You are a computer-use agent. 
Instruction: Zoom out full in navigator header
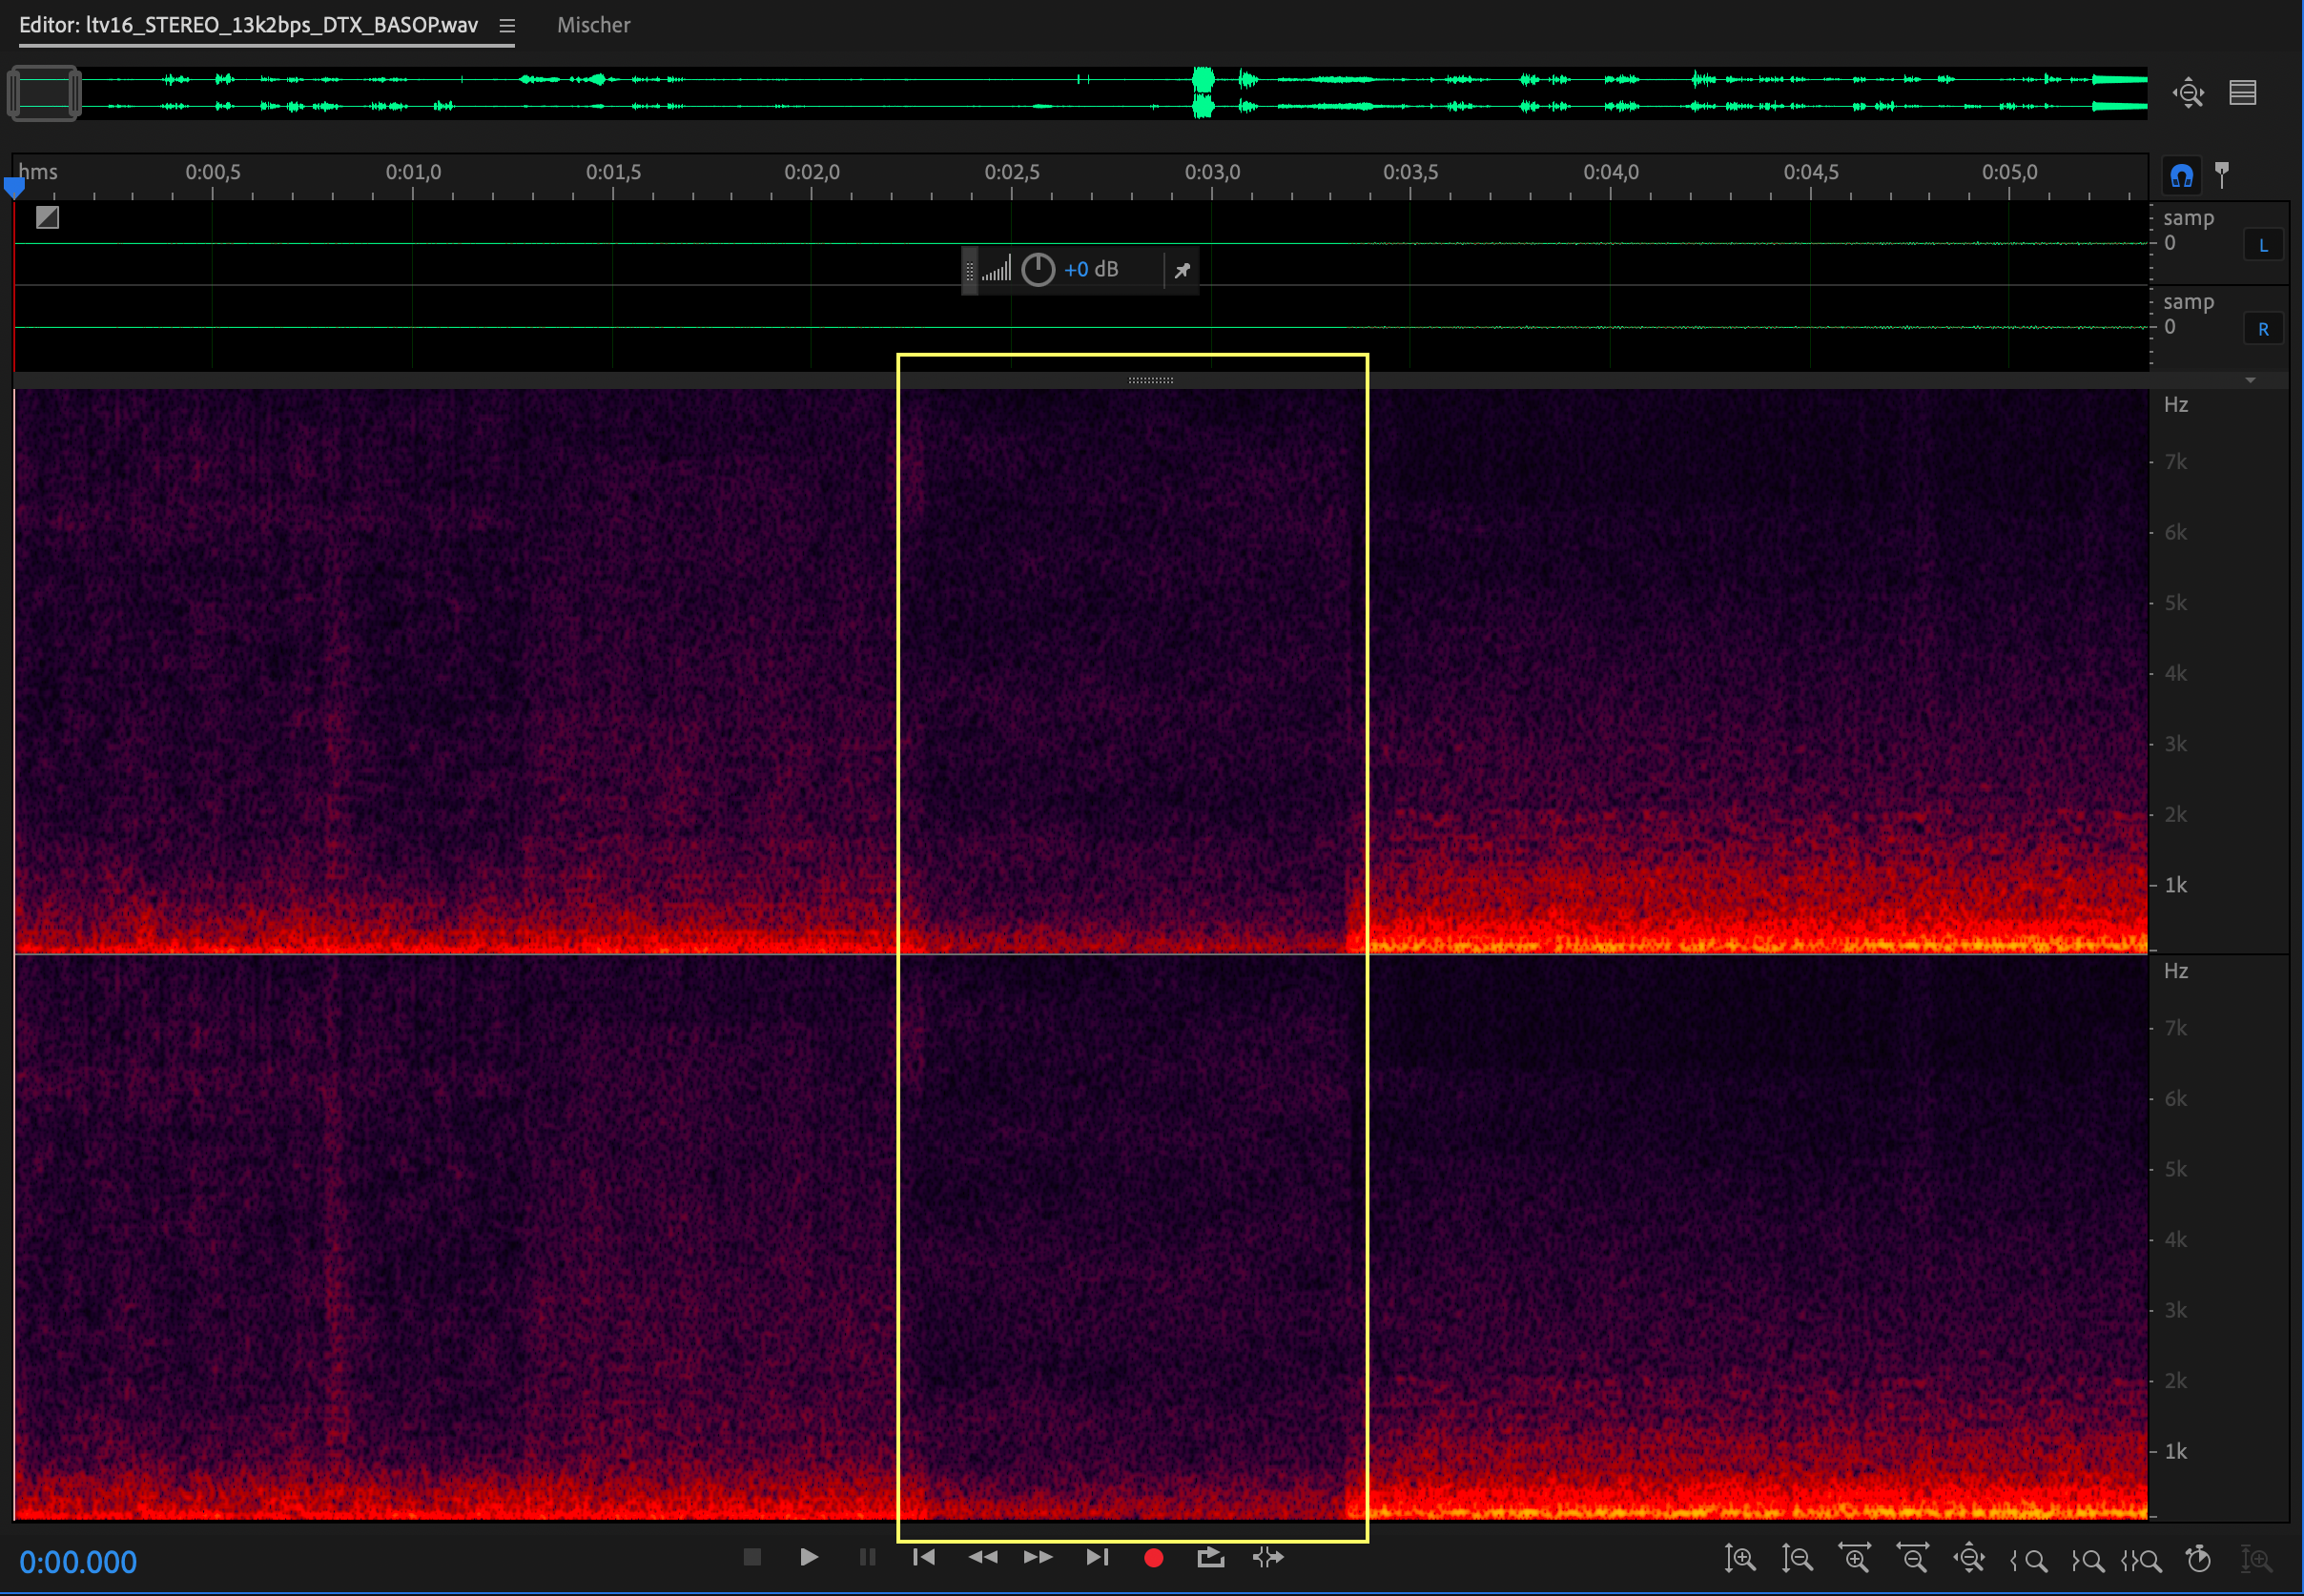point(2188,93)
